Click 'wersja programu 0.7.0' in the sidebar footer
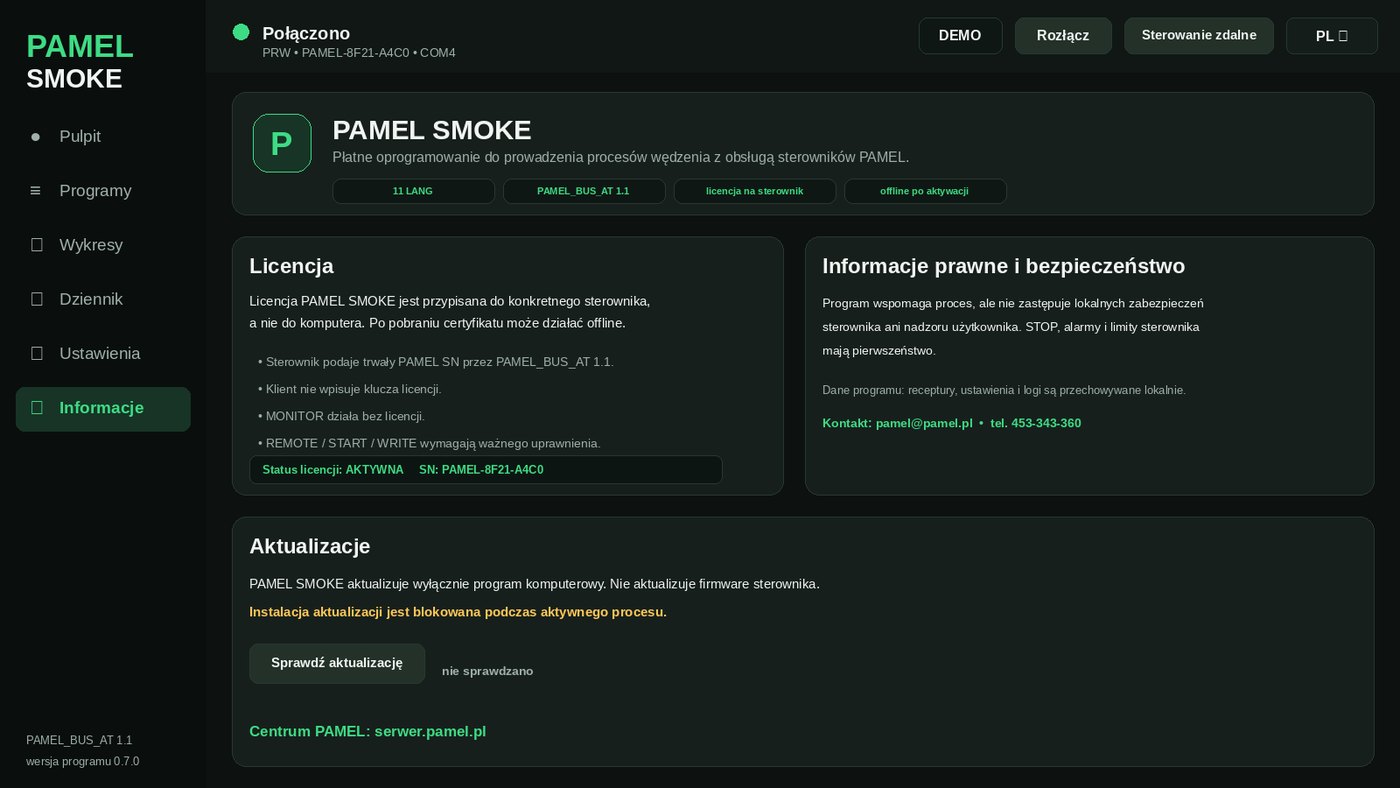The height and width of the screenshot is (788, 1400). pos(83,761)
